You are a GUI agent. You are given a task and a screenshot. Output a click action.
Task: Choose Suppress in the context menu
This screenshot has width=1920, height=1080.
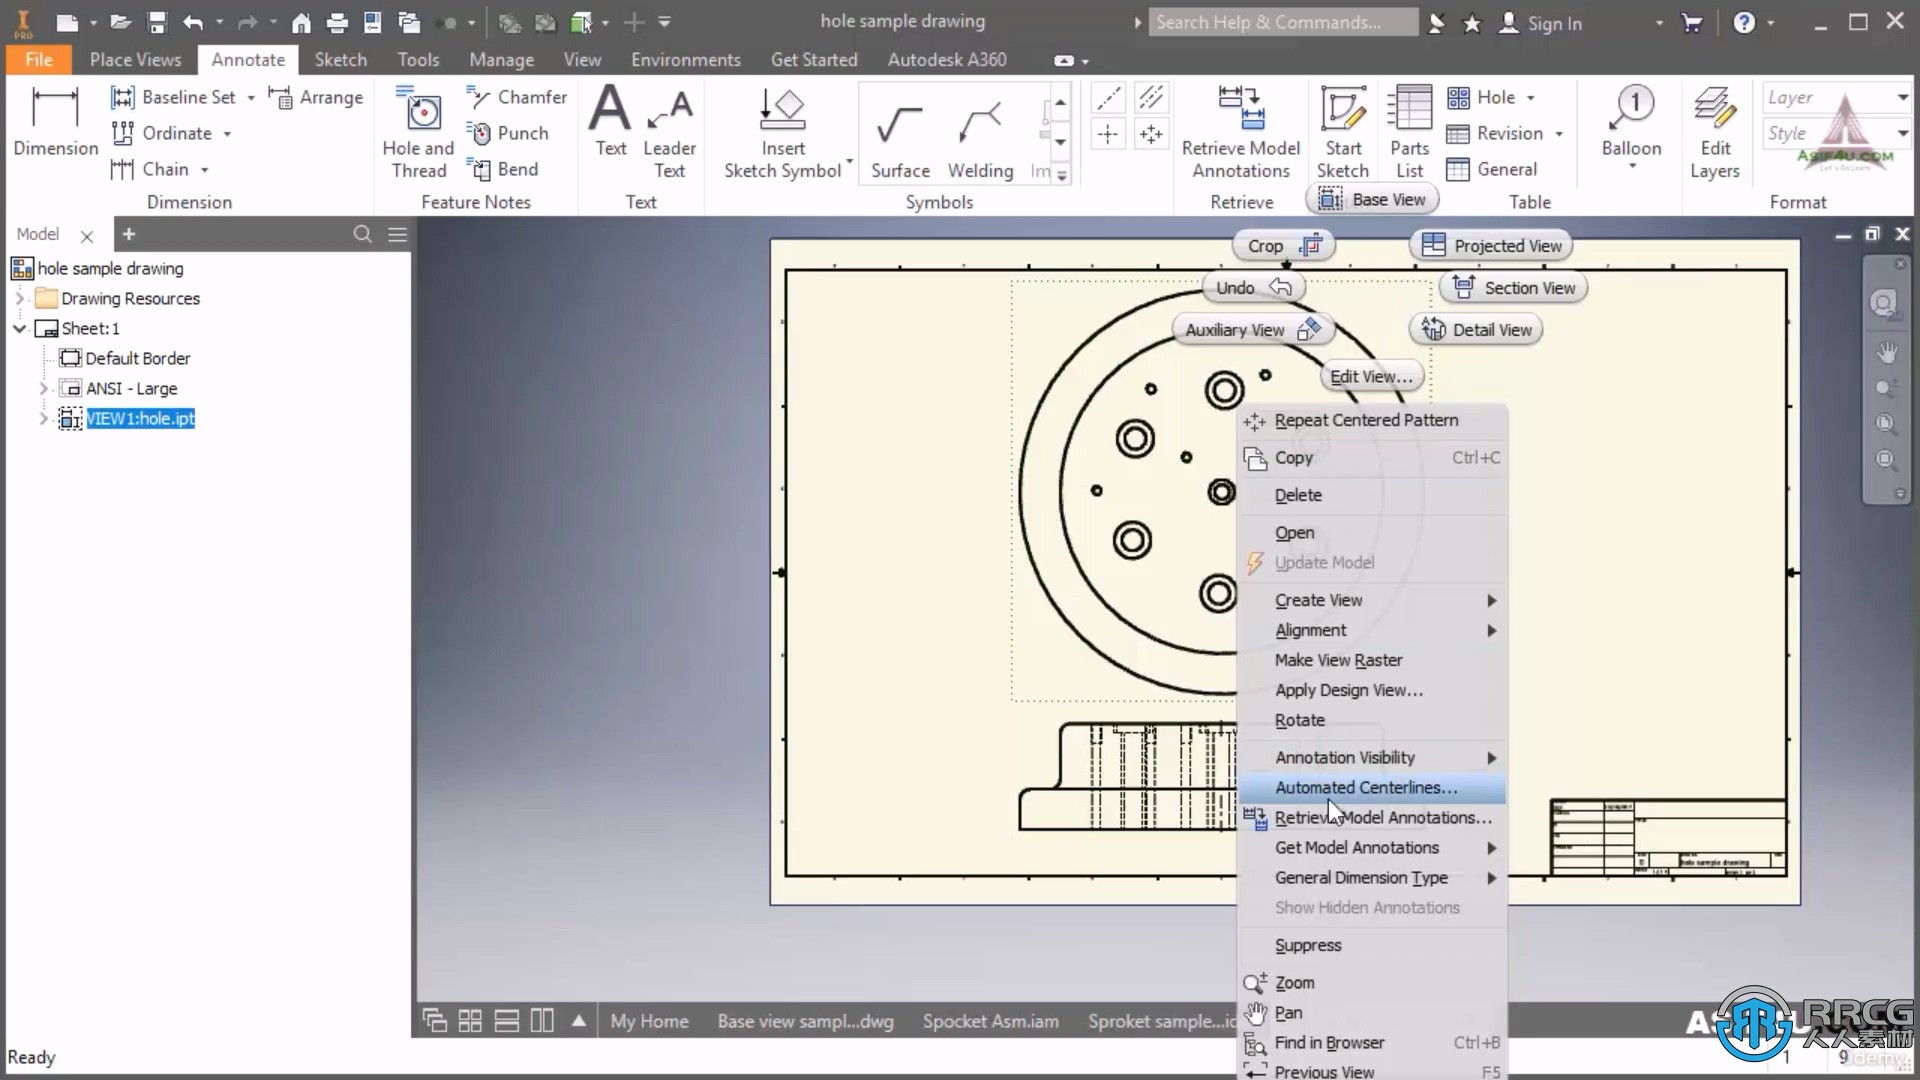[x=1372, y=945]
